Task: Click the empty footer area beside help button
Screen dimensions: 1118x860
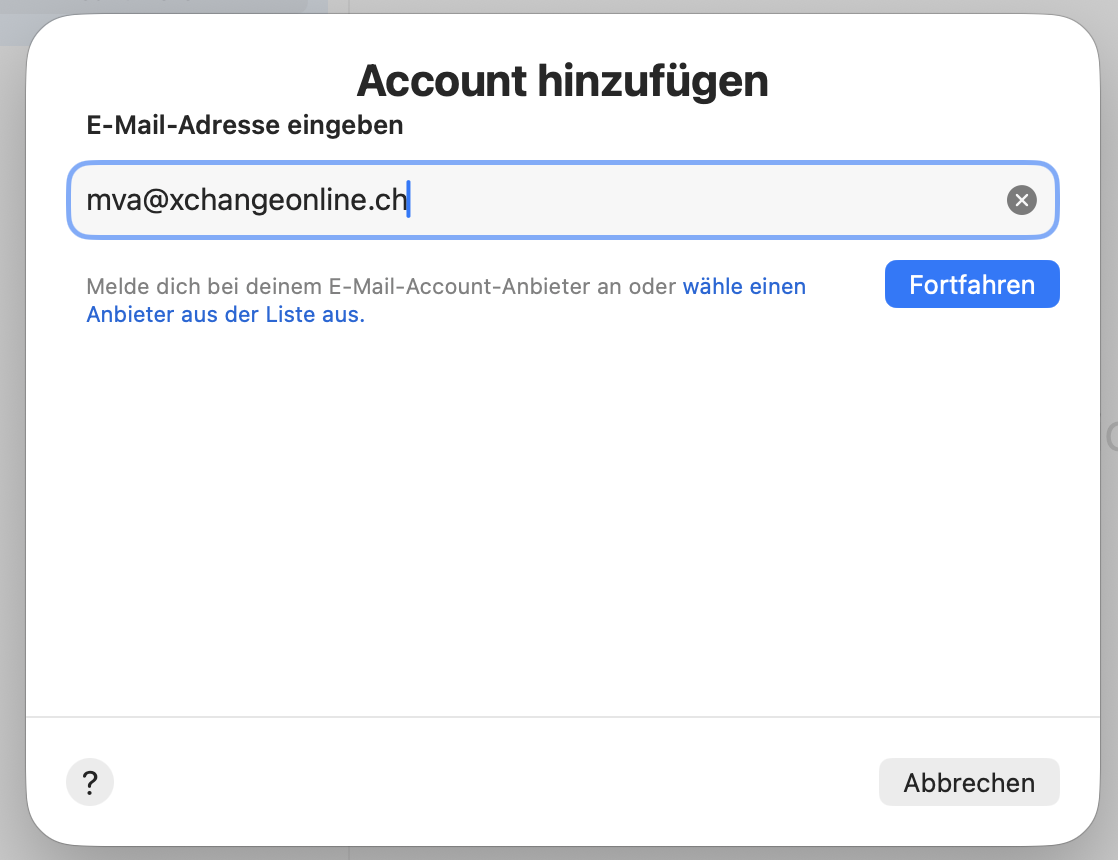Action: point(480,782)
